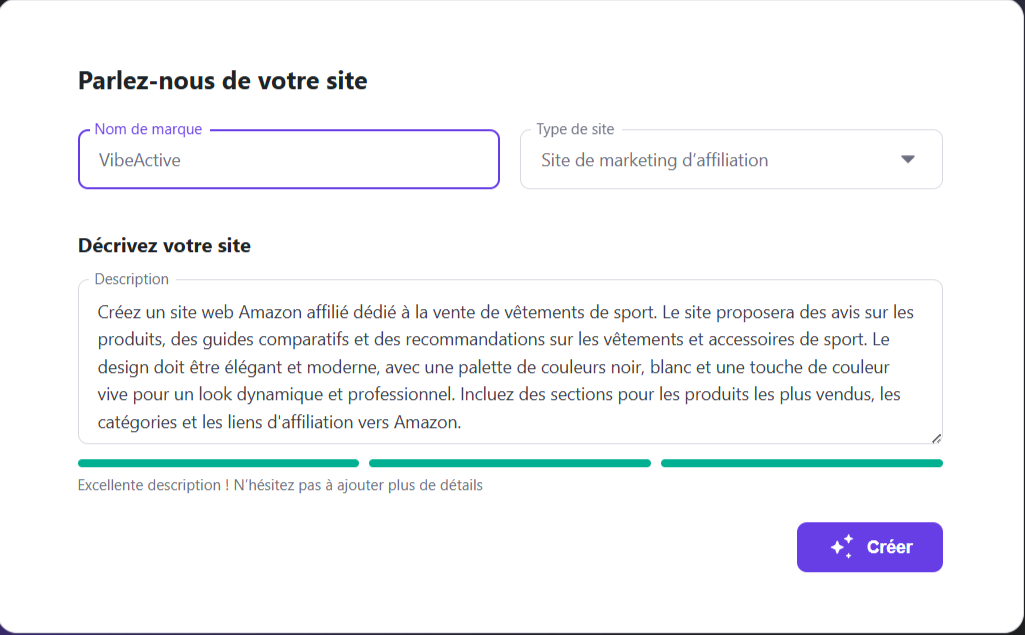Click the rightmost progress indicator bar
Screen dimensions: 1025x635
[x=801, y=463]
